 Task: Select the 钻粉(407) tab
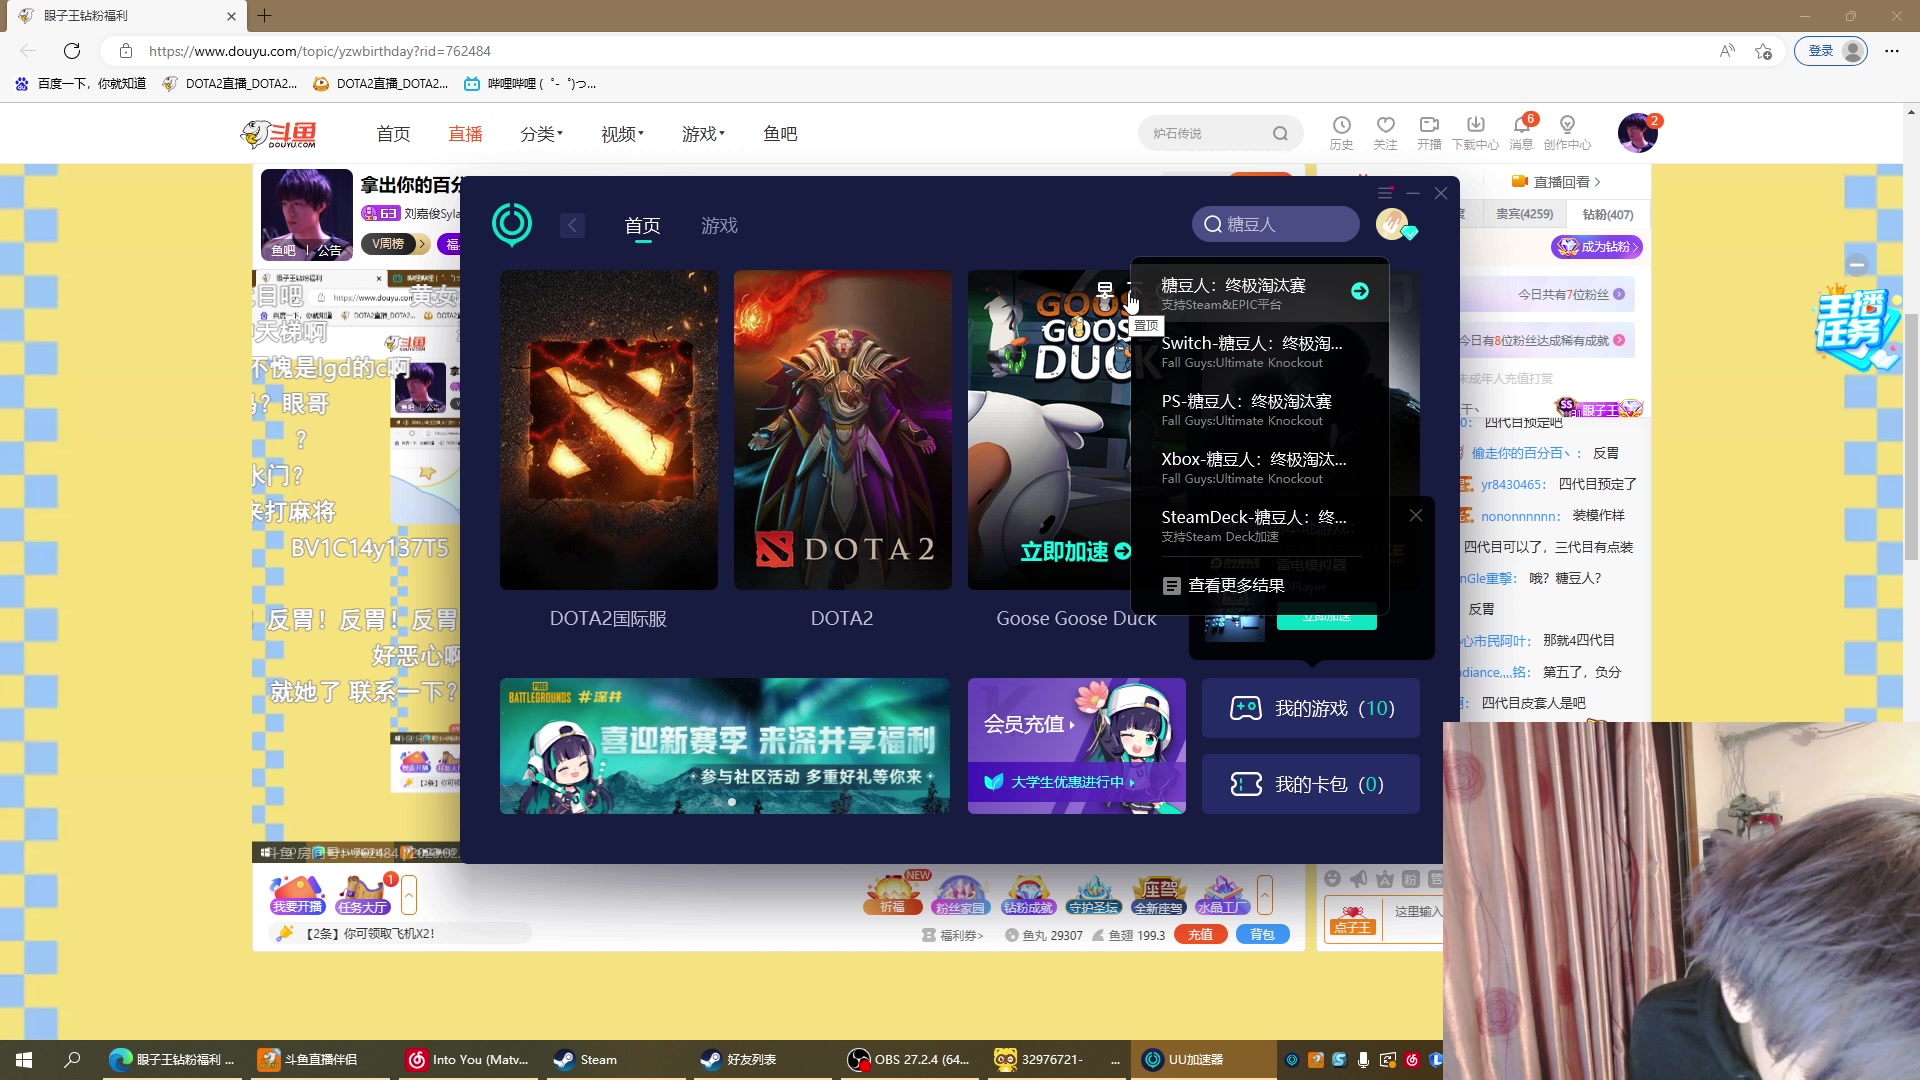(1607, 214)
